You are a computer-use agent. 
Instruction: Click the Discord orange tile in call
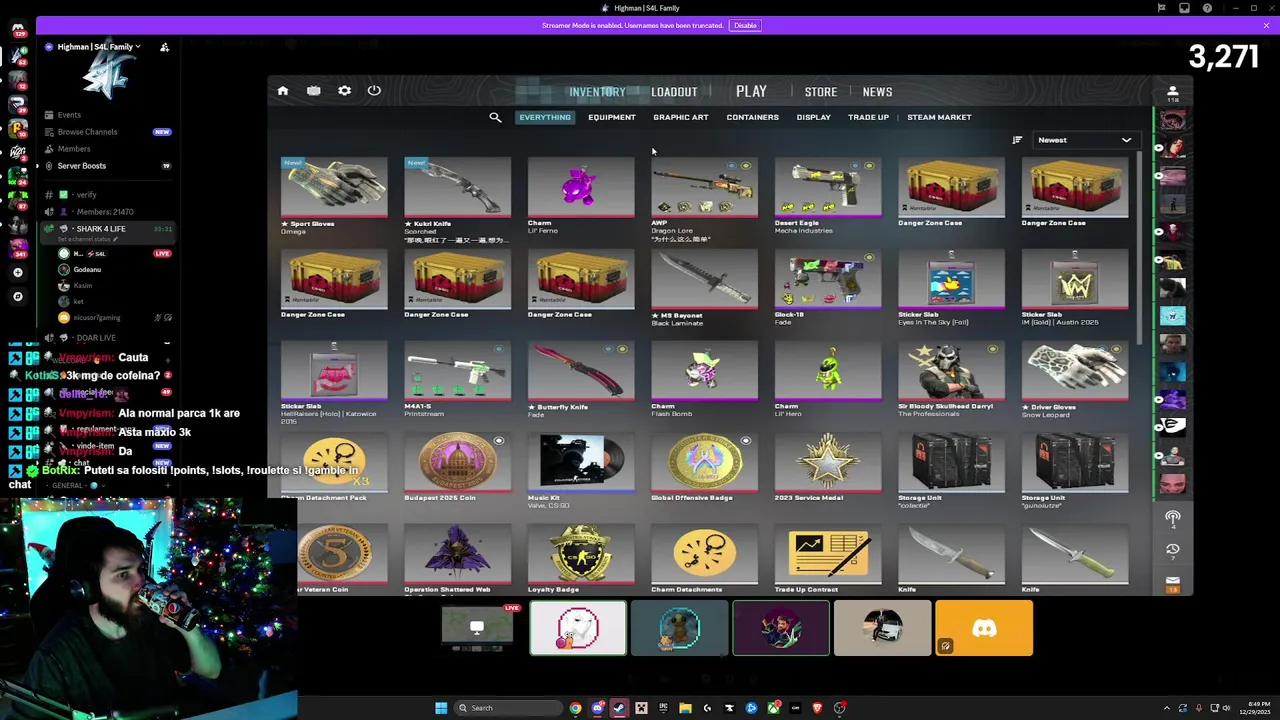point(984,628)
